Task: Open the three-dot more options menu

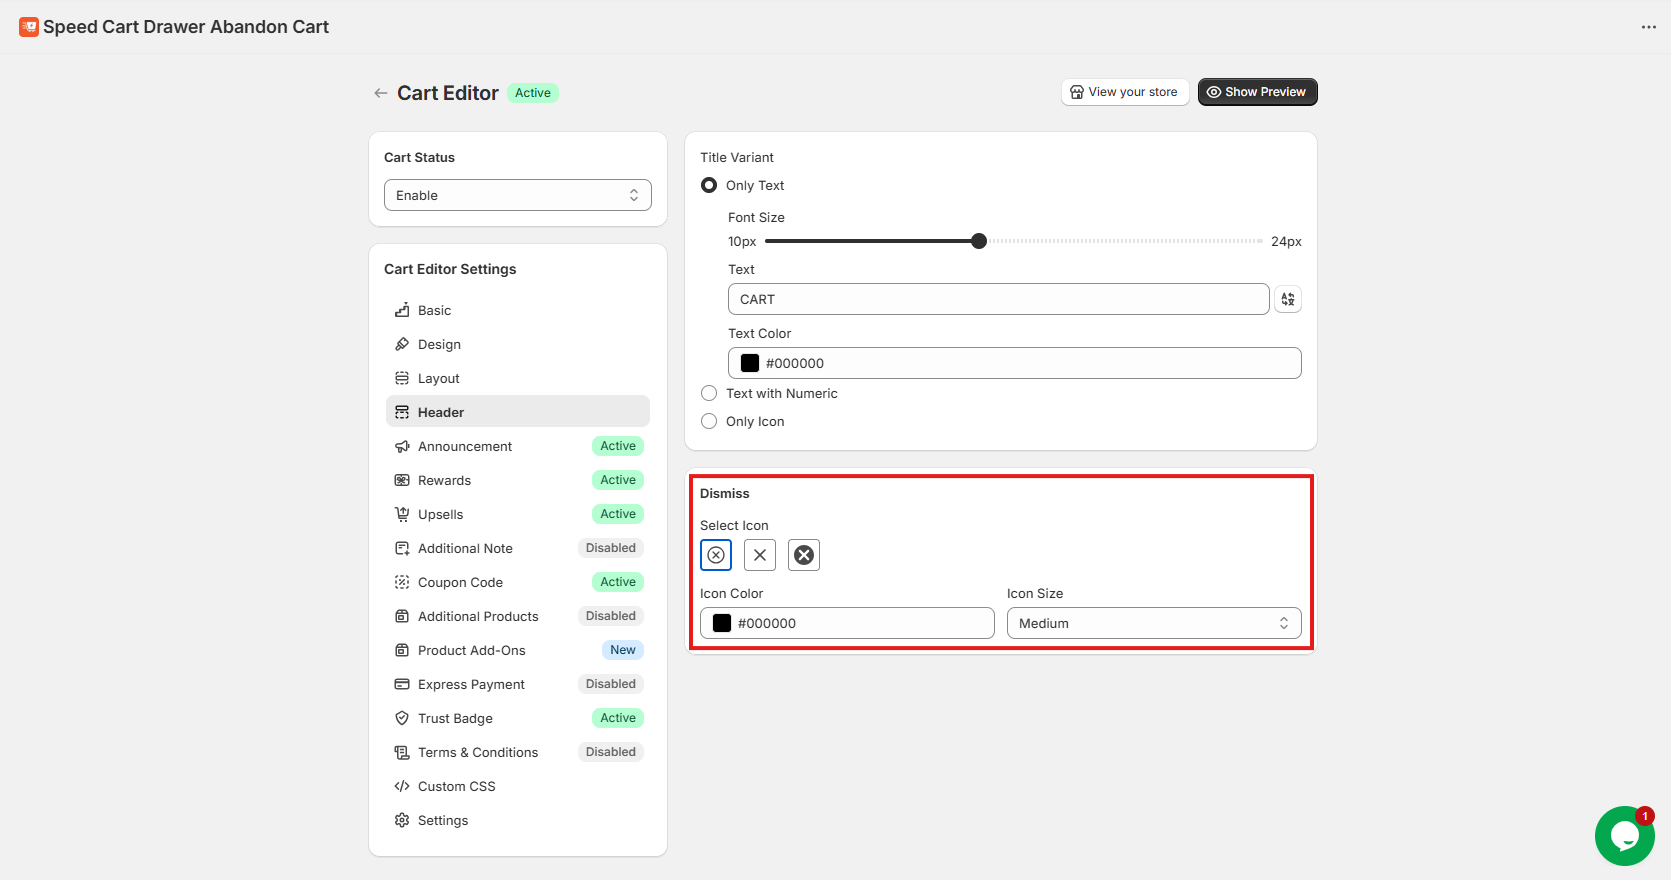Action: [x=1648, y=27]
